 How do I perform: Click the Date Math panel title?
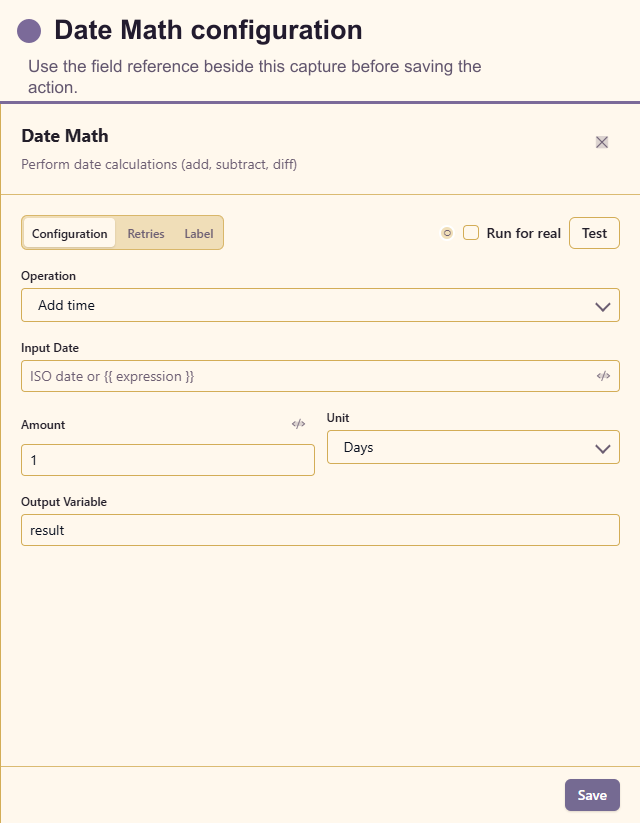coord(65,136)
